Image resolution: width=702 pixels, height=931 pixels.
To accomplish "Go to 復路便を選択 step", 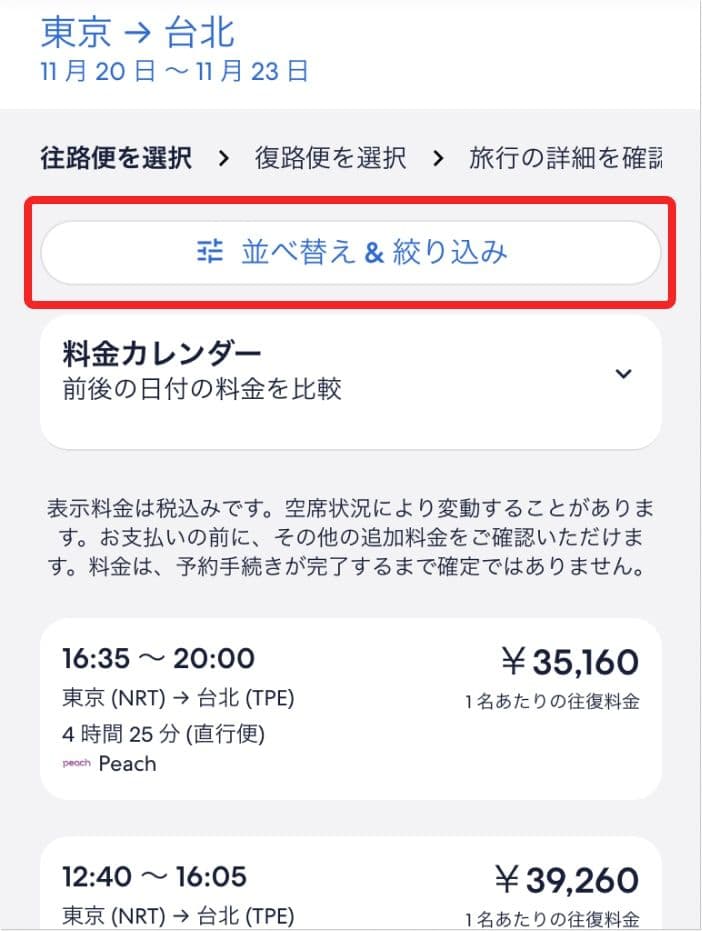I will (330, 158).
